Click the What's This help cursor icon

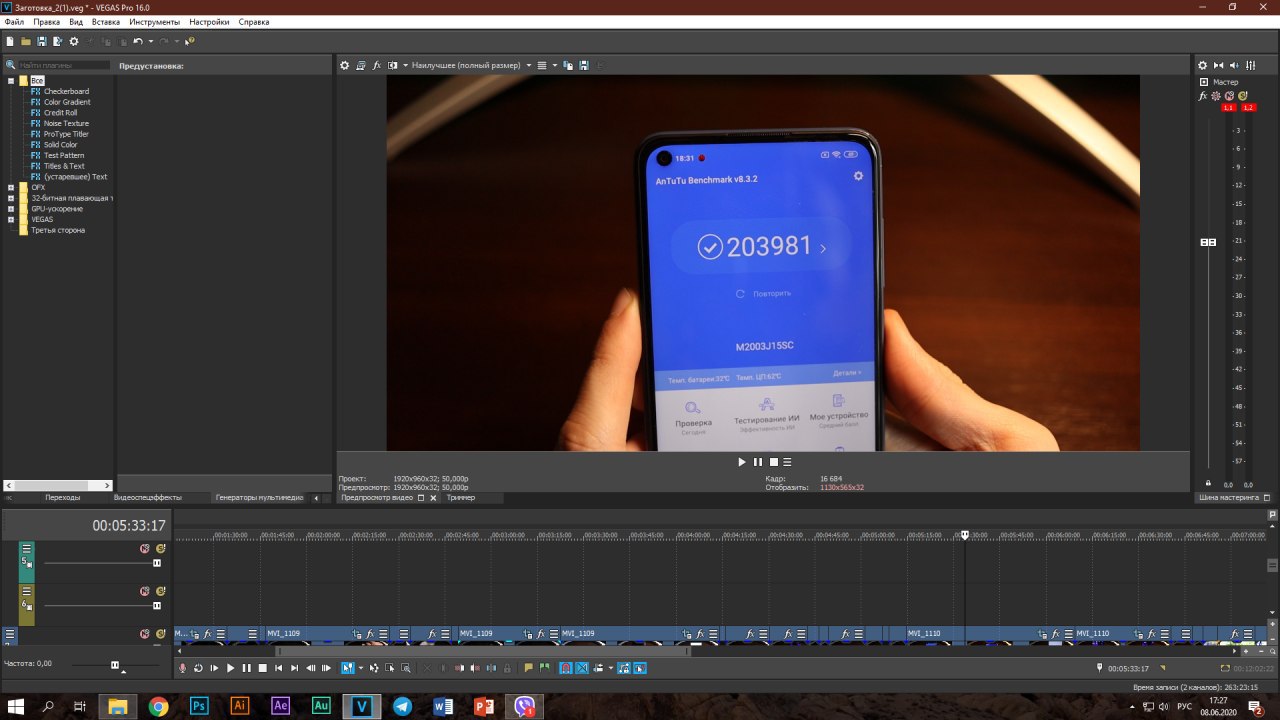click(190, 41)
